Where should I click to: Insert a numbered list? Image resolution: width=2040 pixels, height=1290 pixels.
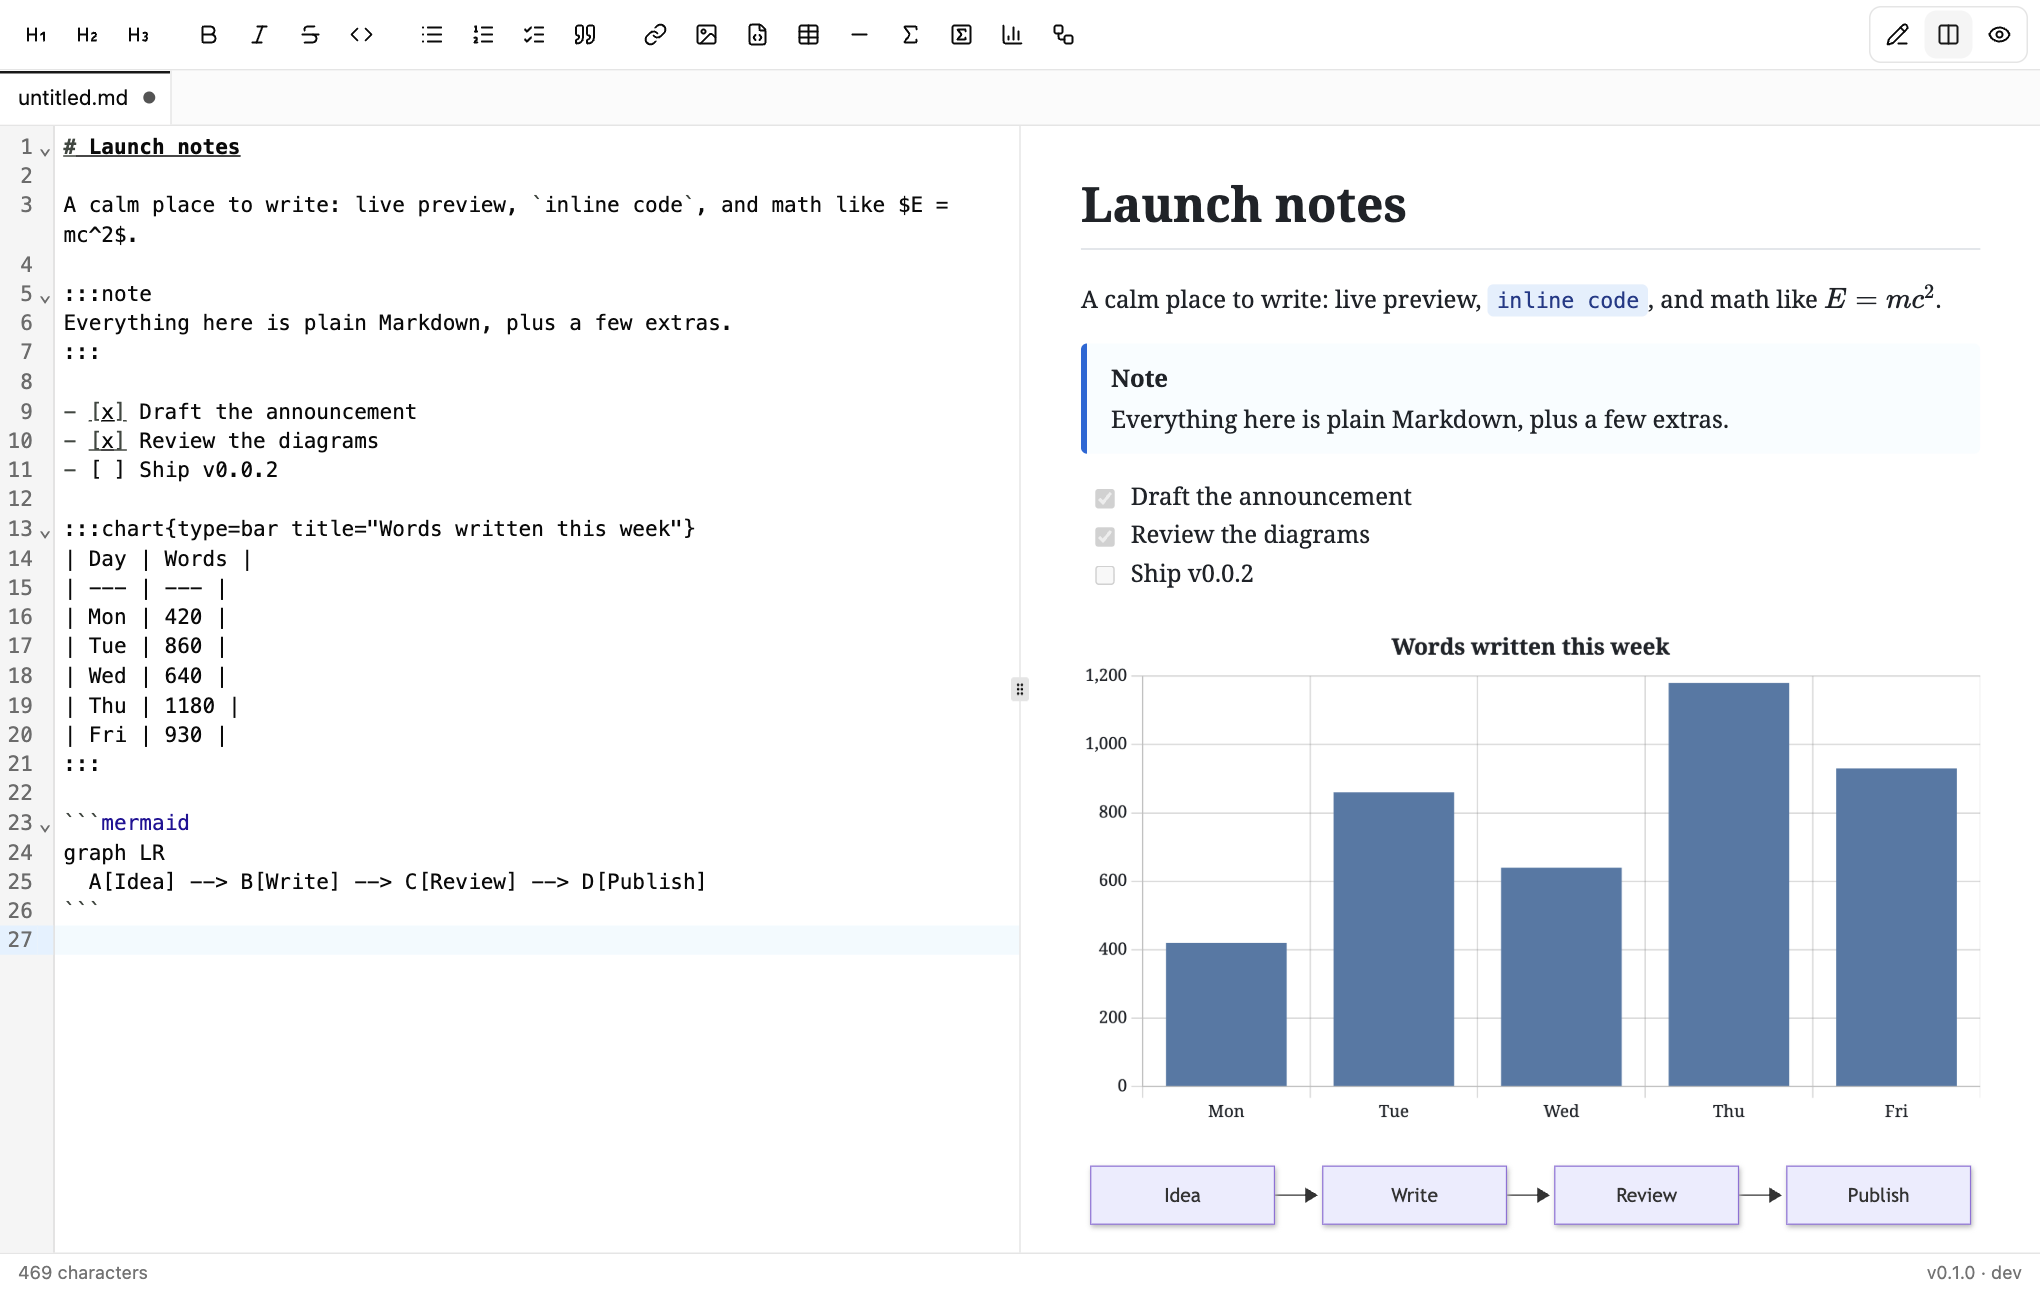(483, 35)
